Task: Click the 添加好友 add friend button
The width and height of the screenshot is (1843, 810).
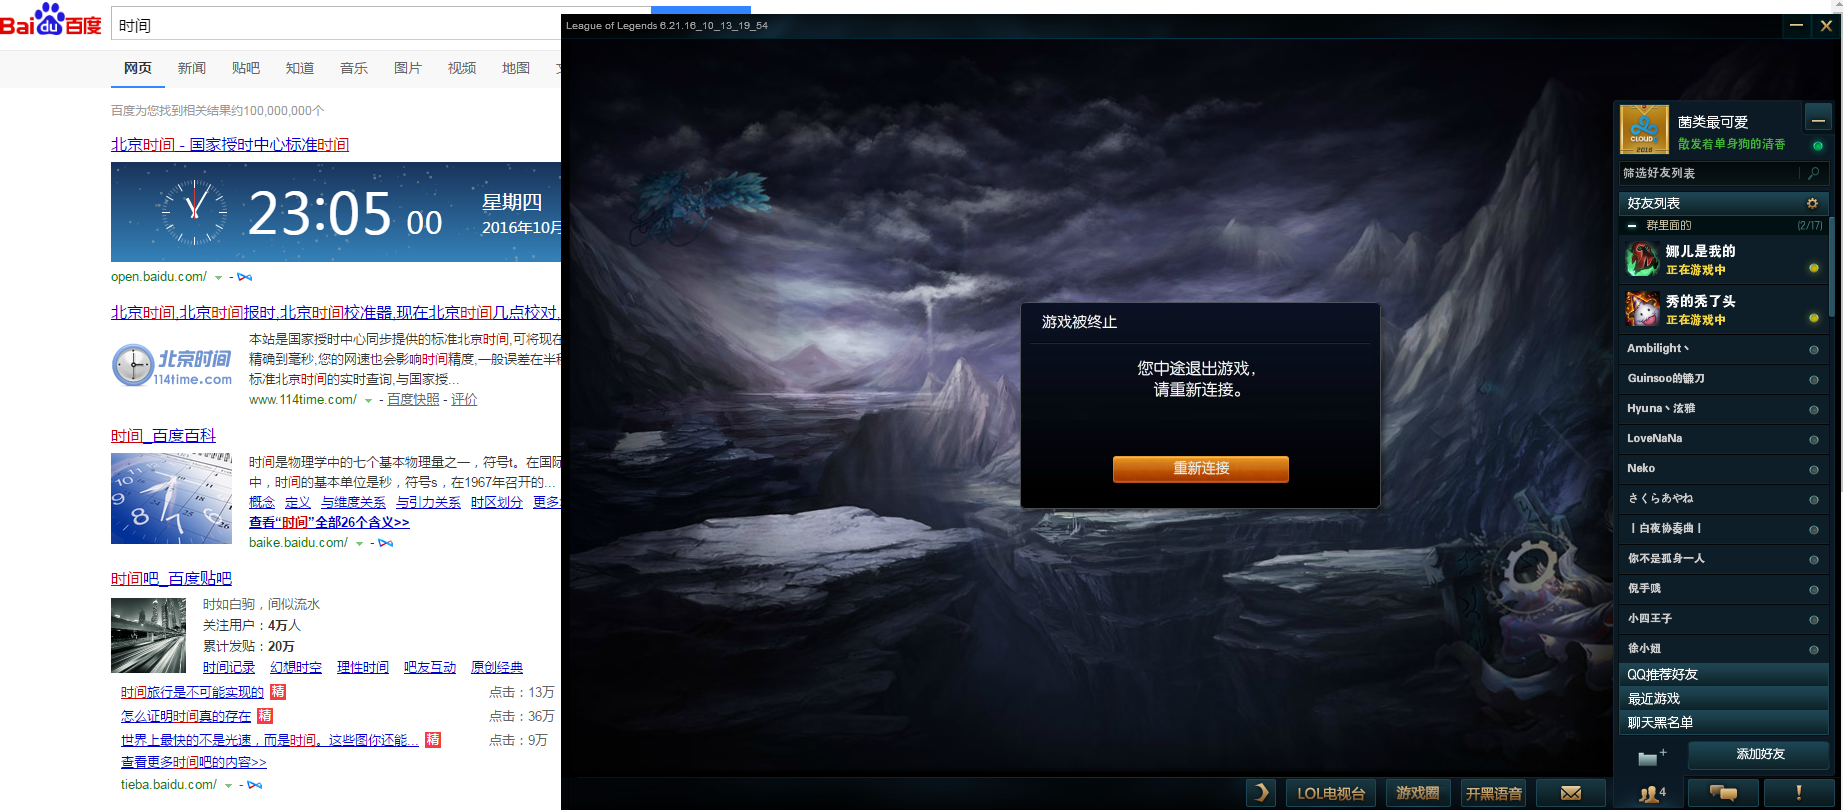Action: [1759, 754]
